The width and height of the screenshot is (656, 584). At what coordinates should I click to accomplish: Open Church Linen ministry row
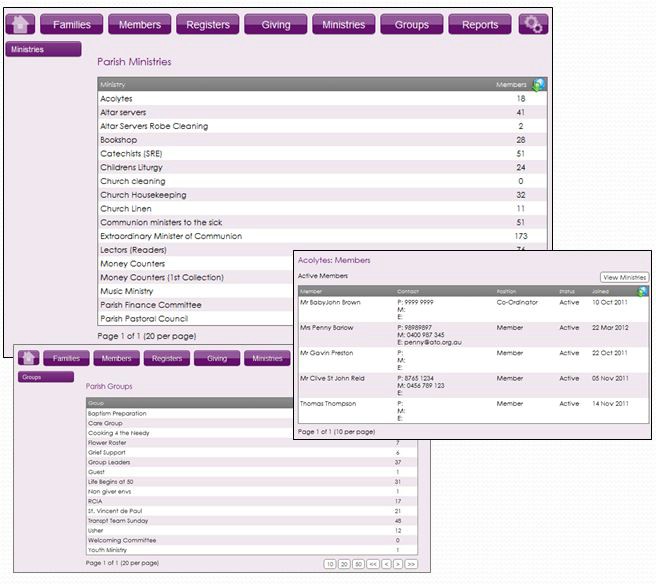[322, 208]
